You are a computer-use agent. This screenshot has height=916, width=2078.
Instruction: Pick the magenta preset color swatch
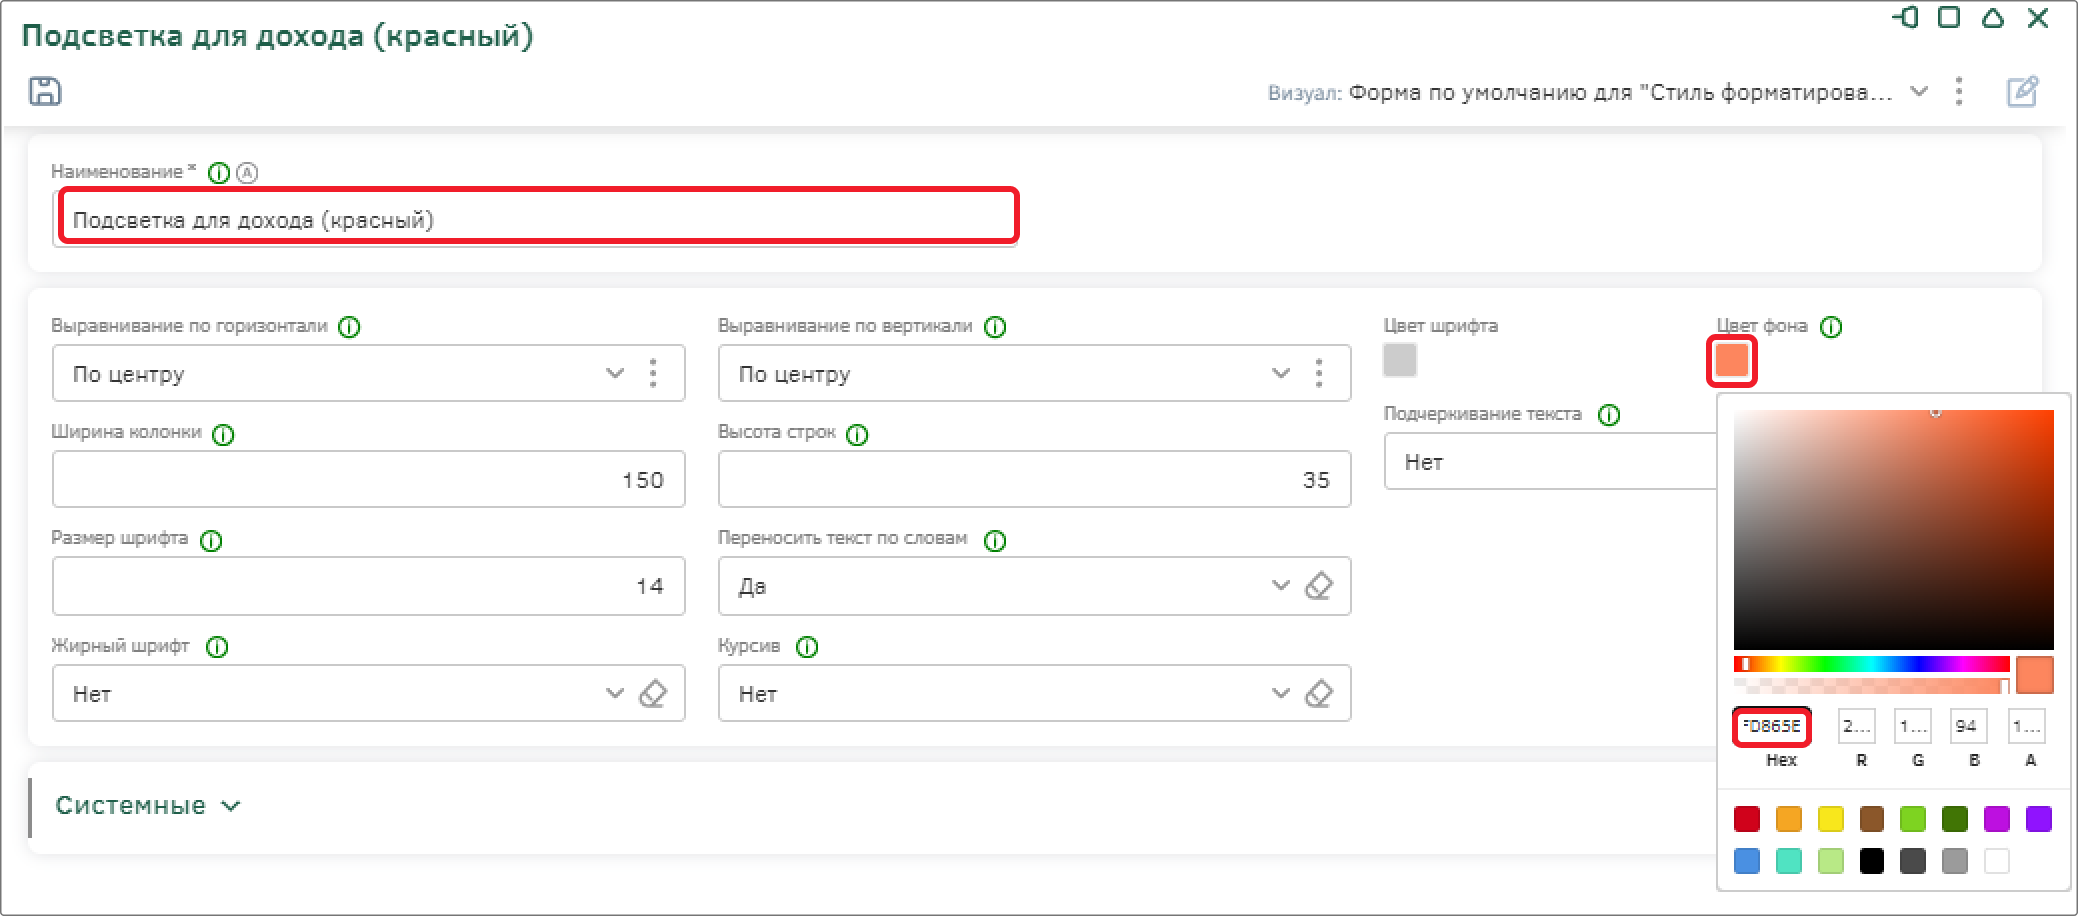tap(1997, 819)
